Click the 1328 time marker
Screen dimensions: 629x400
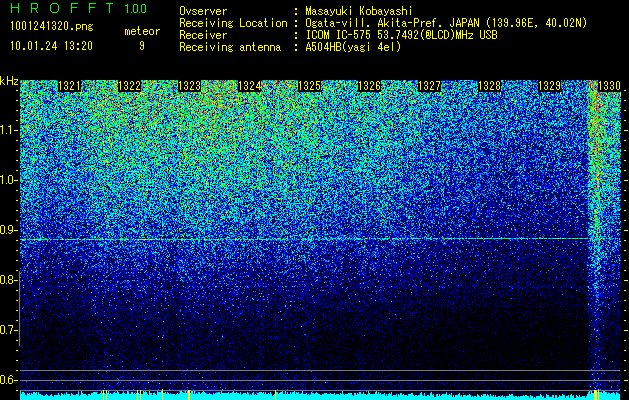tap(489, 86)
